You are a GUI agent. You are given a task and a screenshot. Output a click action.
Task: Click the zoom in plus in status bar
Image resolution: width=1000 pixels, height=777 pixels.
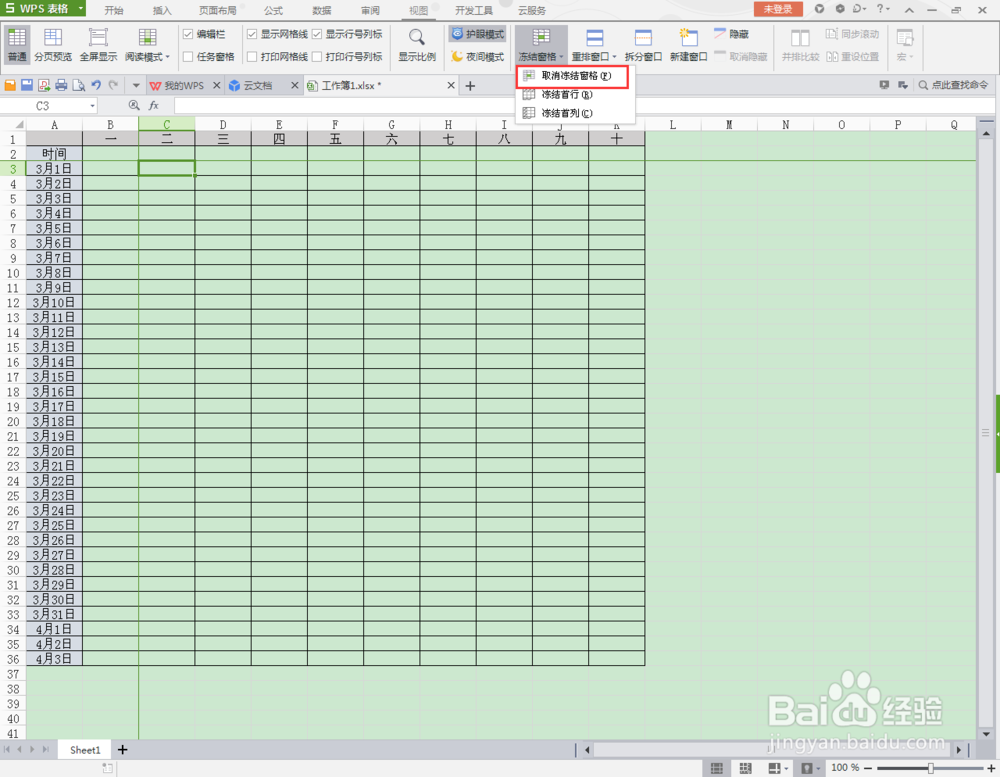991,768
